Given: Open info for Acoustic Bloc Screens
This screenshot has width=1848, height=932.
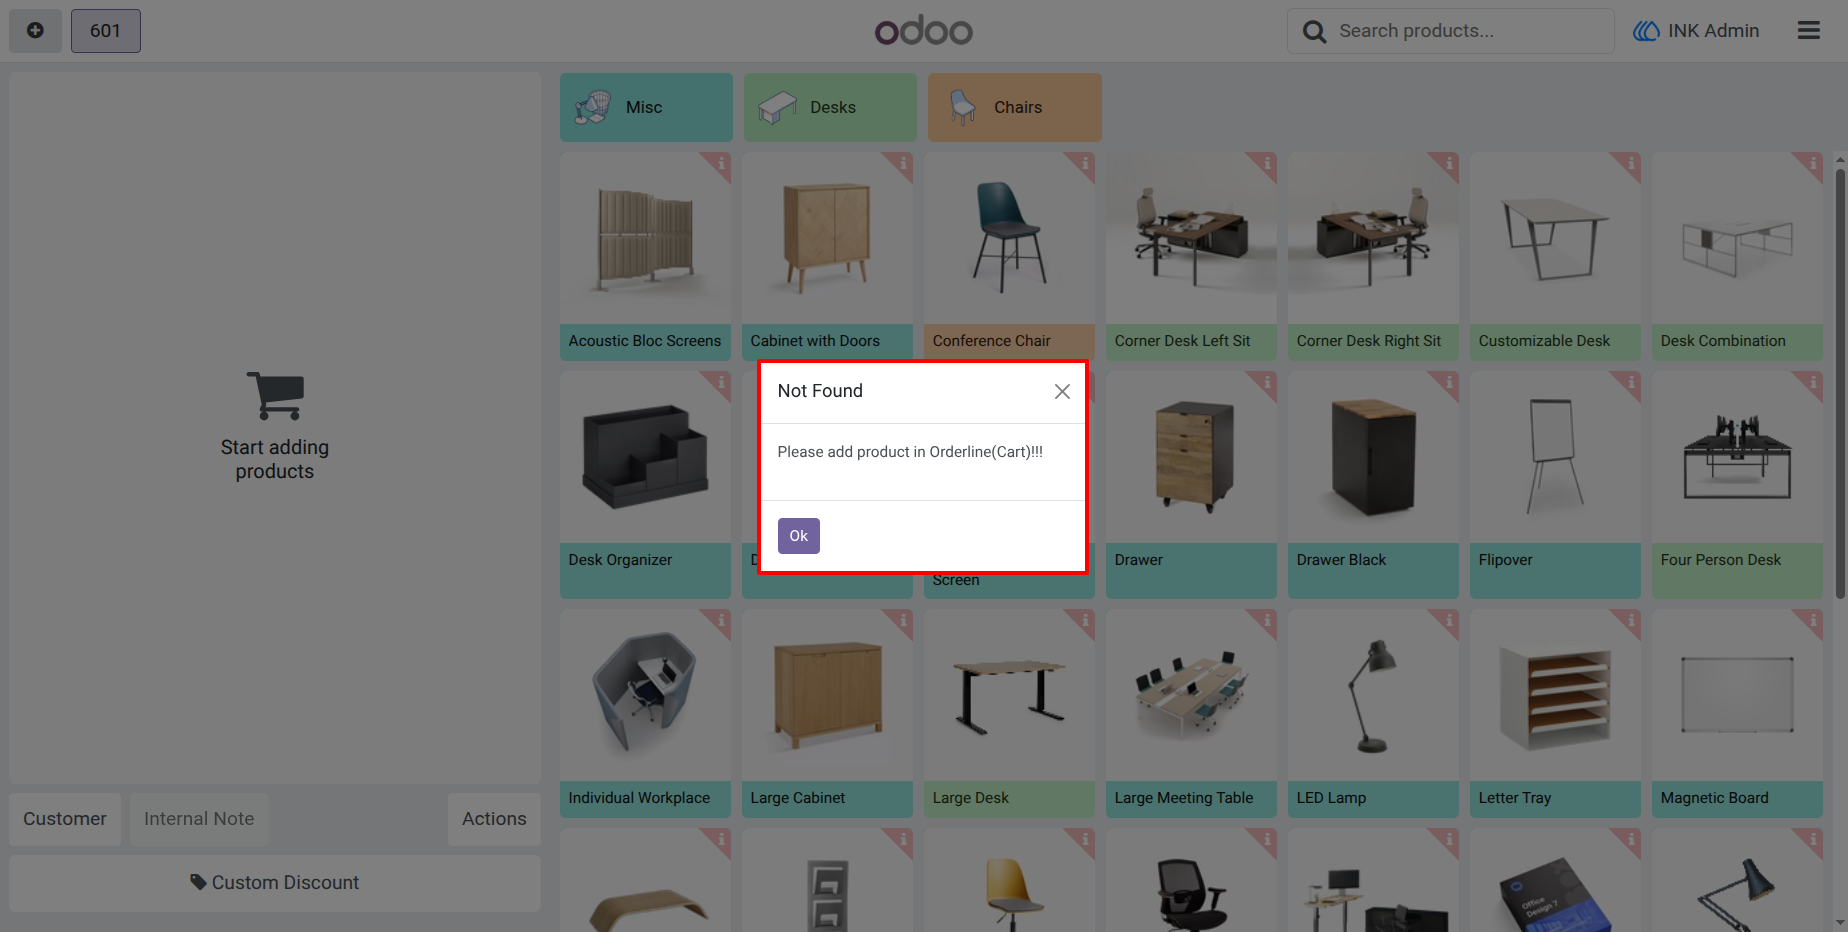Looking at the screenshot, I should click(x=719, y=164).
